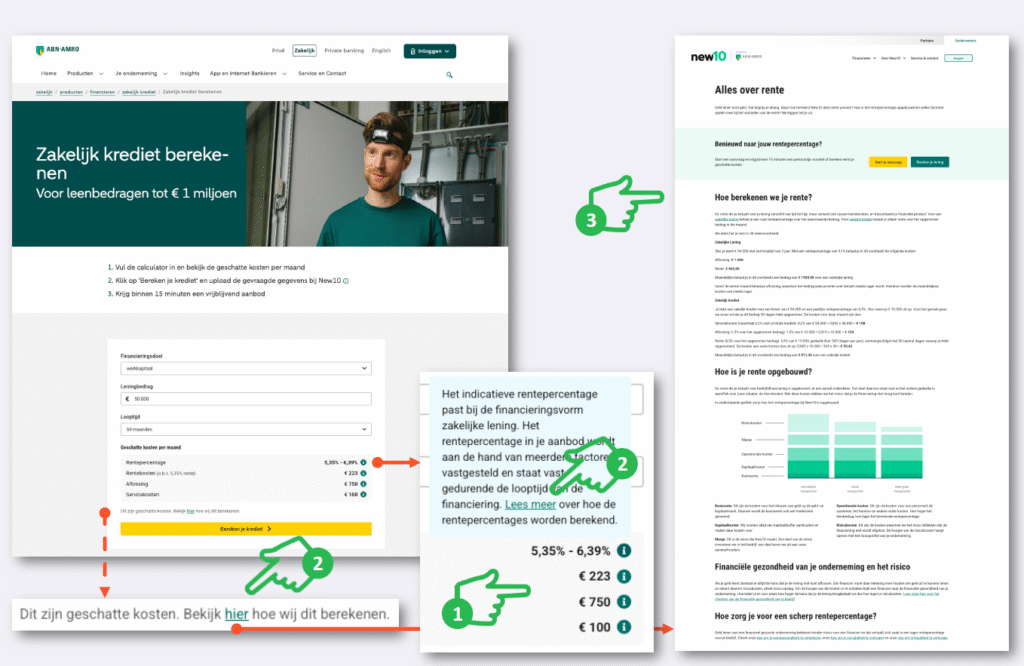Open the Looptijd dropdown

coord(245,428)
